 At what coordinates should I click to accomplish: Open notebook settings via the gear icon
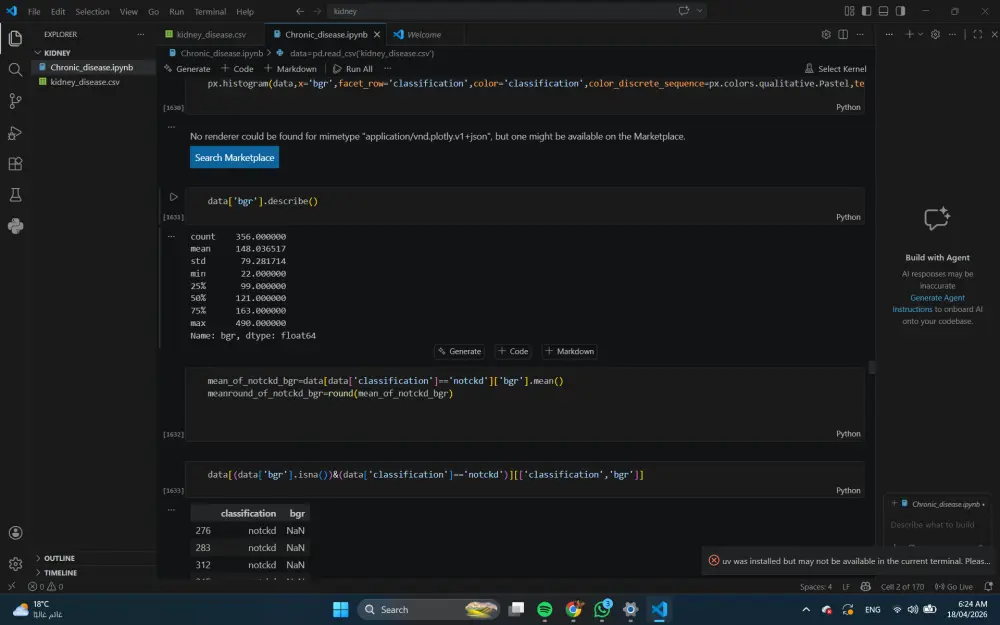tap(828, 33)
